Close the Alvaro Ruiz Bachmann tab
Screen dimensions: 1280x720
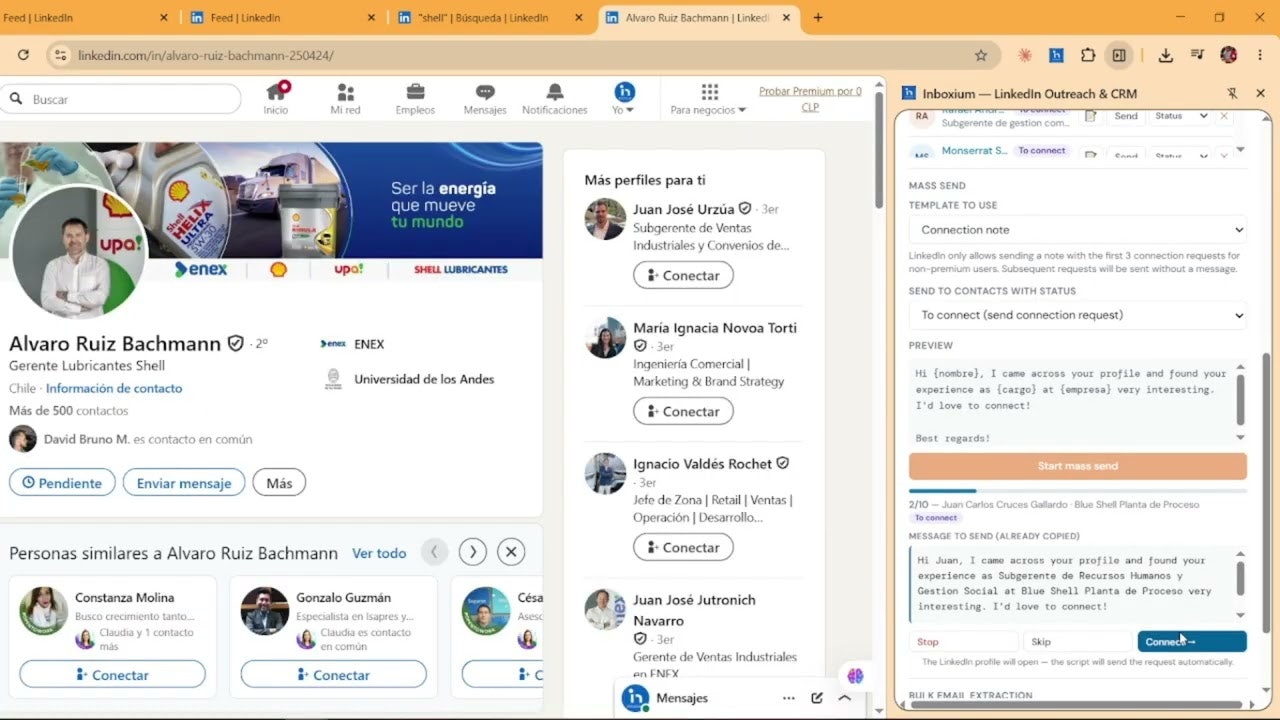(786, 17)
